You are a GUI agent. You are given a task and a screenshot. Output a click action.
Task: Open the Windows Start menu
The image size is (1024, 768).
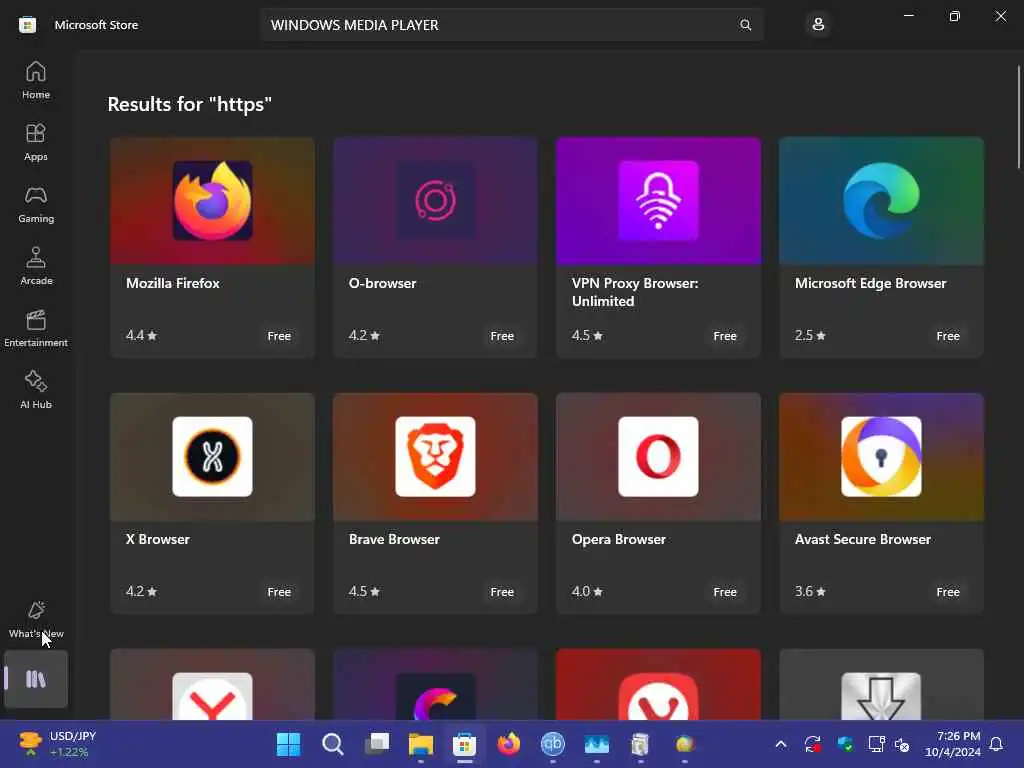[x=289, y=744]
